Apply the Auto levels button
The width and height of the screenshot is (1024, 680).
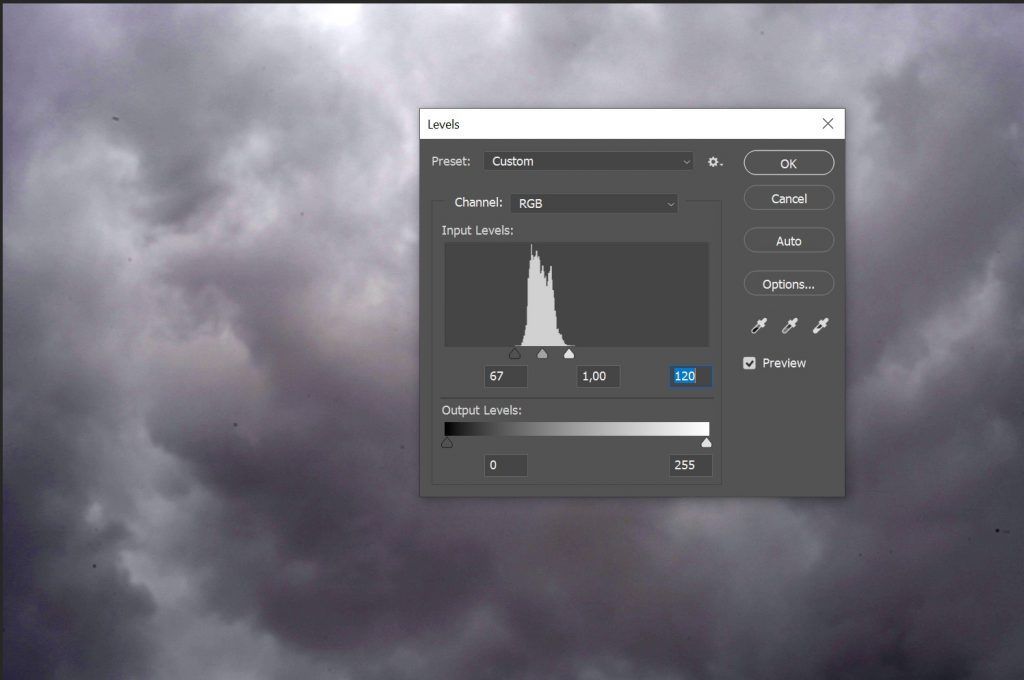click(x=788, y=241)
